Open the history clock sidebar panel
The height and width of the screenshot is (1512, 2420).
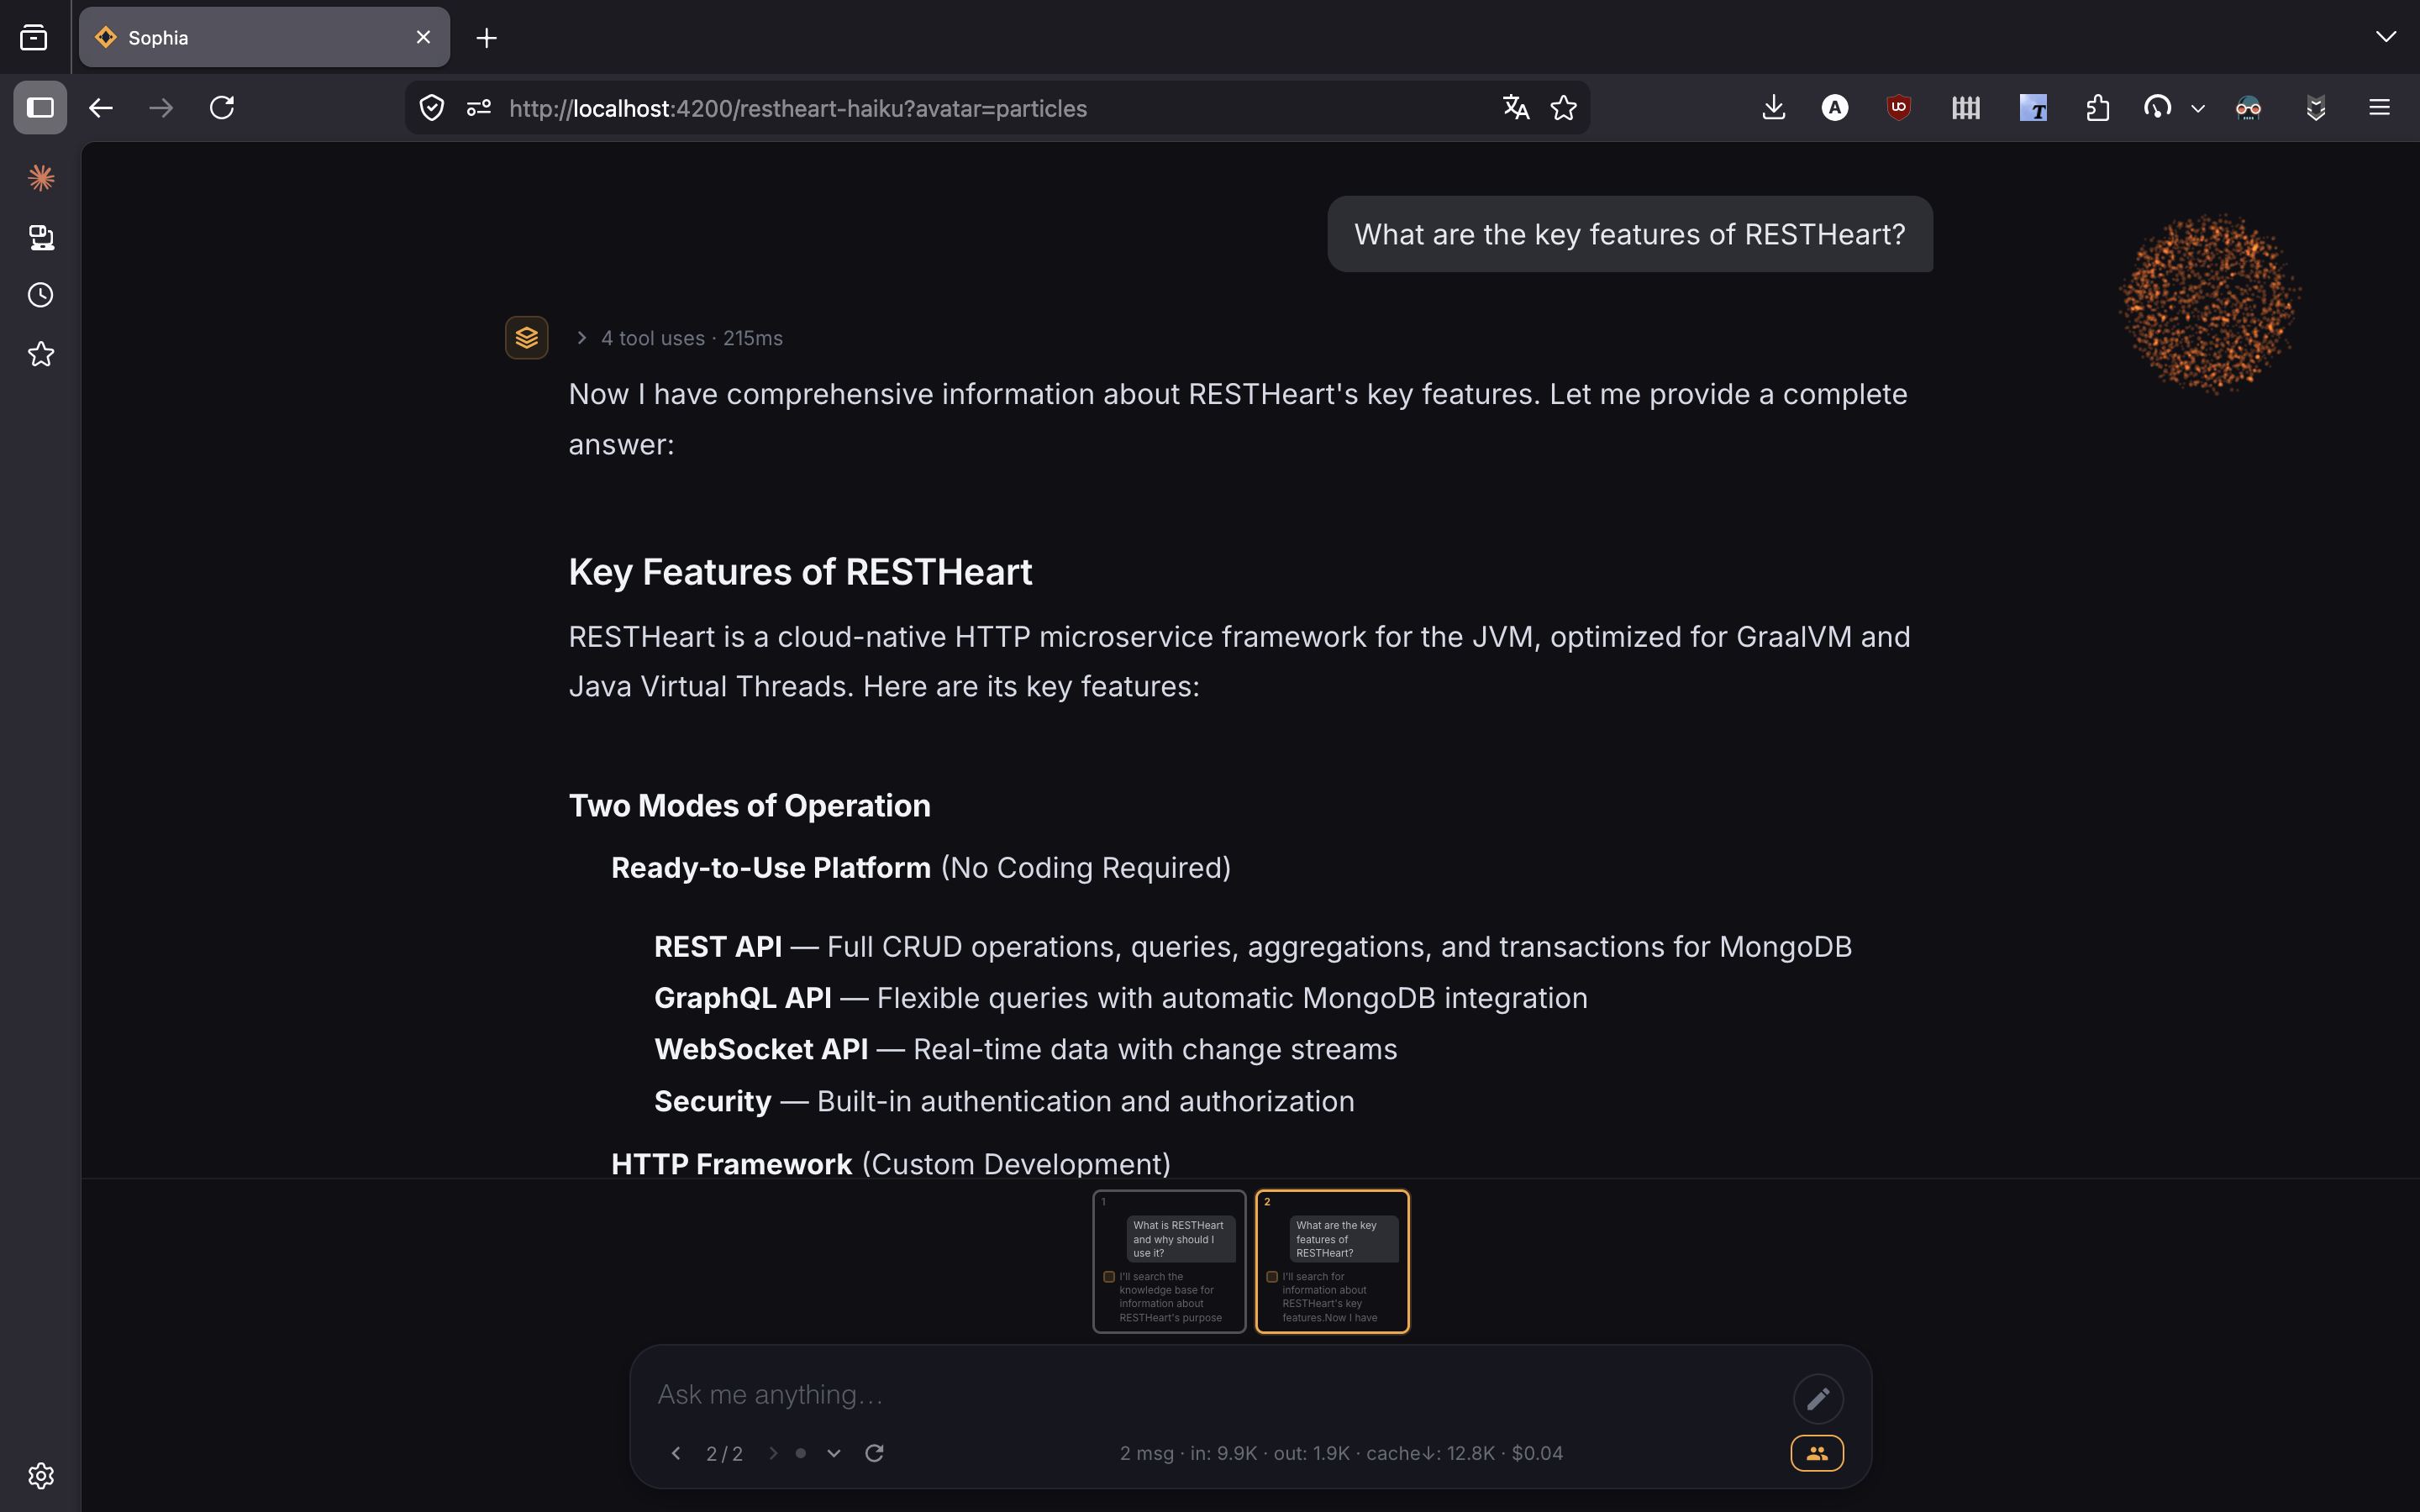point(41,295)
